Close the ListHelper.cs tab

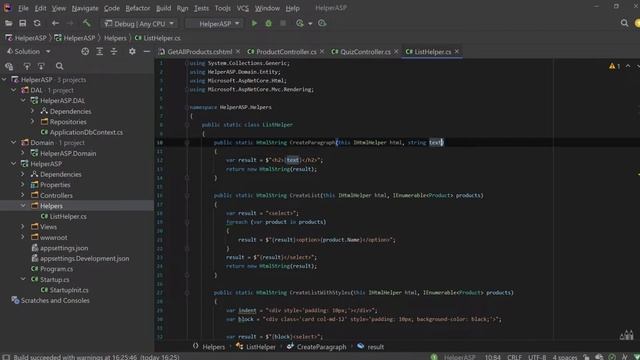pos(457,51)
